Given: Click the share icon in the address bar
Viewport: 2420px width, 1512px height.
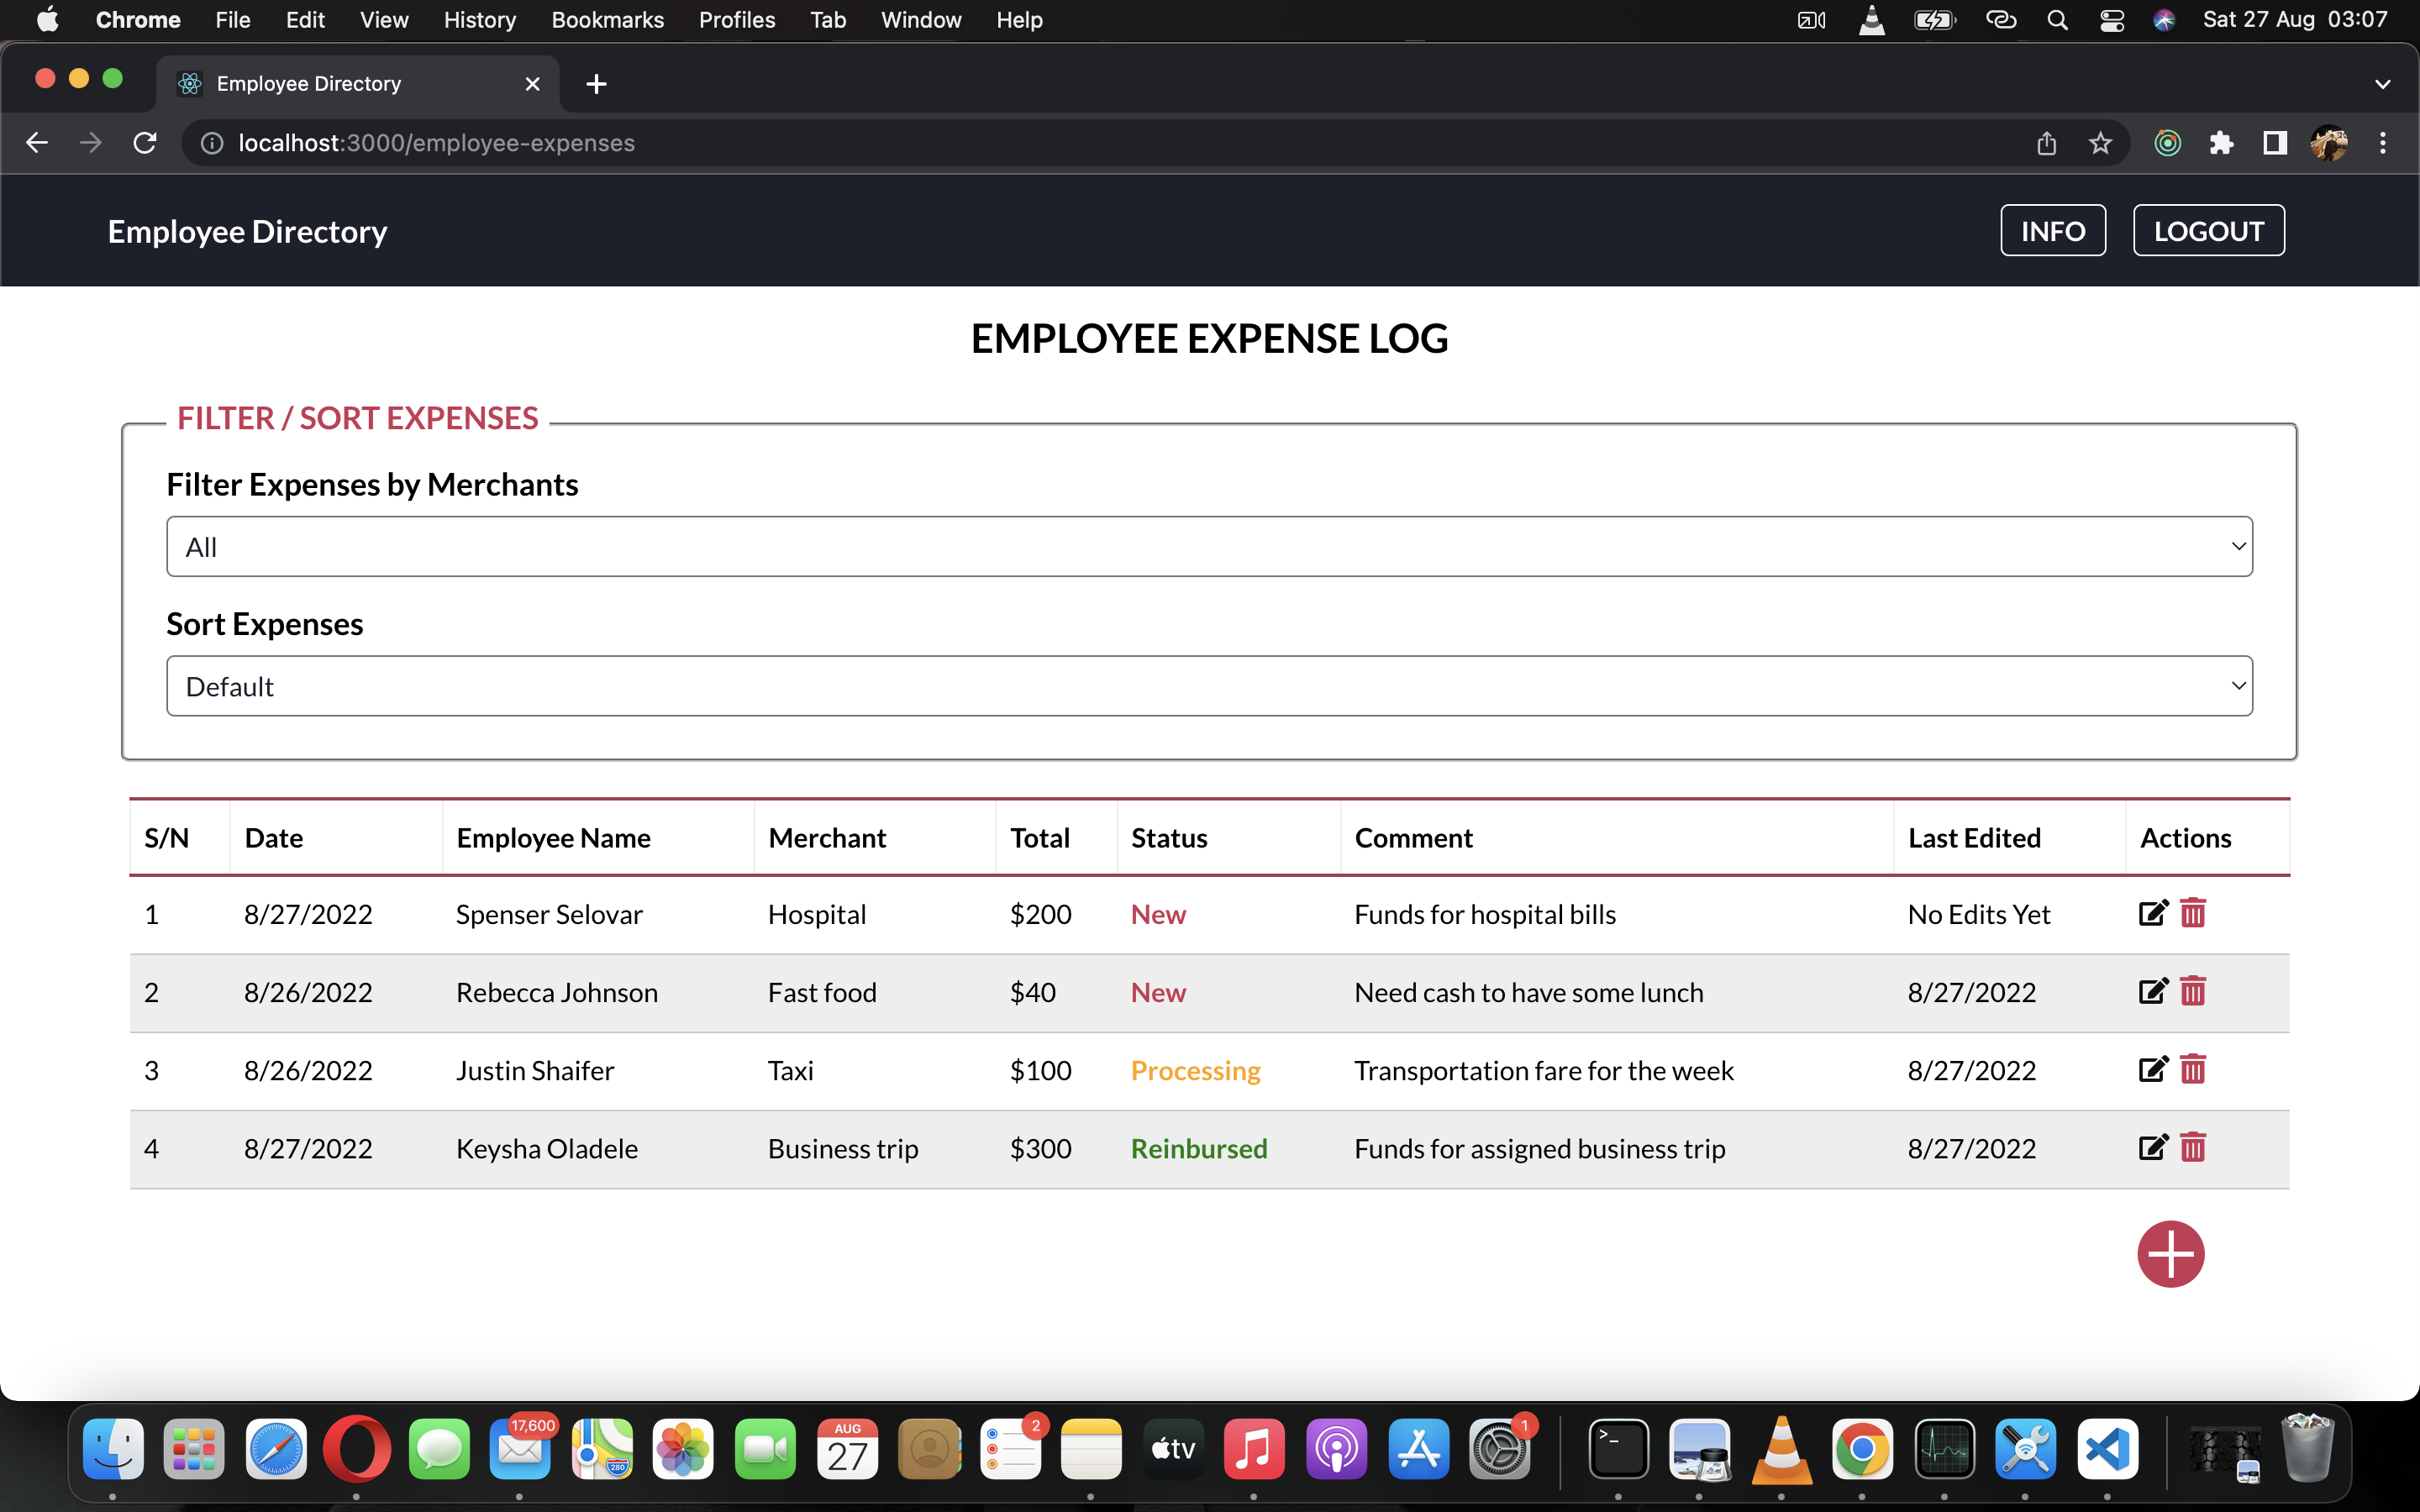Looking at the screenshot, I should click(x=2046, y=143).
